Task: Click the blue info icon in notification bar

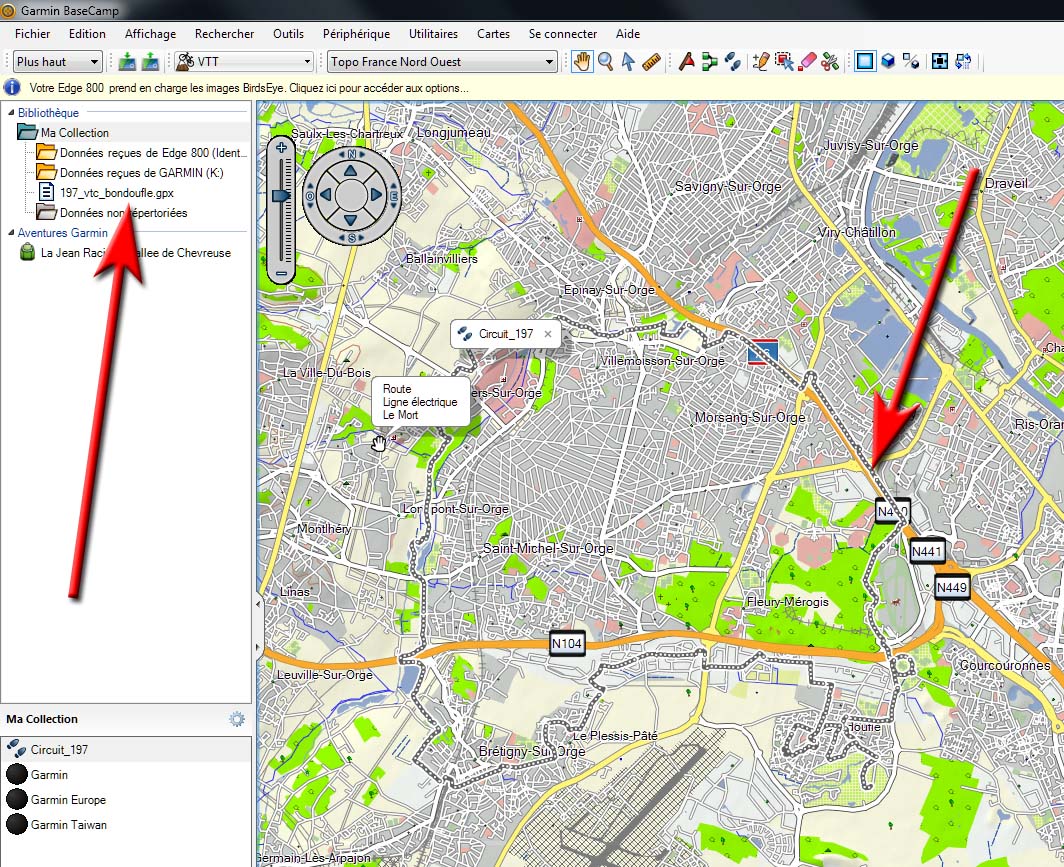Action: pos(12,88)
